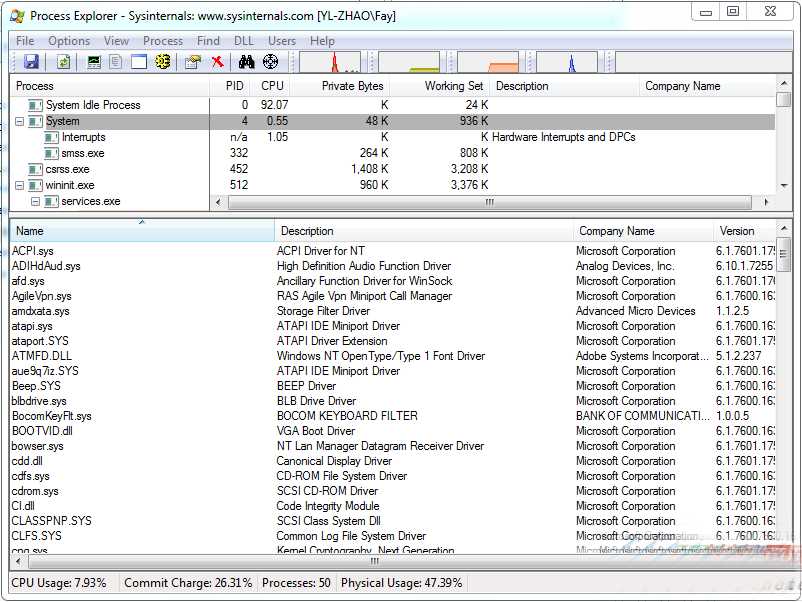
Task: Open process properties via properties toolbar icon
Action: tap(194, 62)
